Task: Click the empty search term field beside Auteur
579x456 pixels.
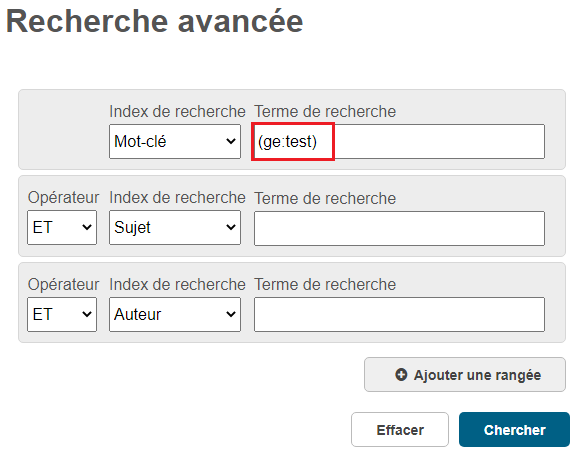Action: point(399,314)
